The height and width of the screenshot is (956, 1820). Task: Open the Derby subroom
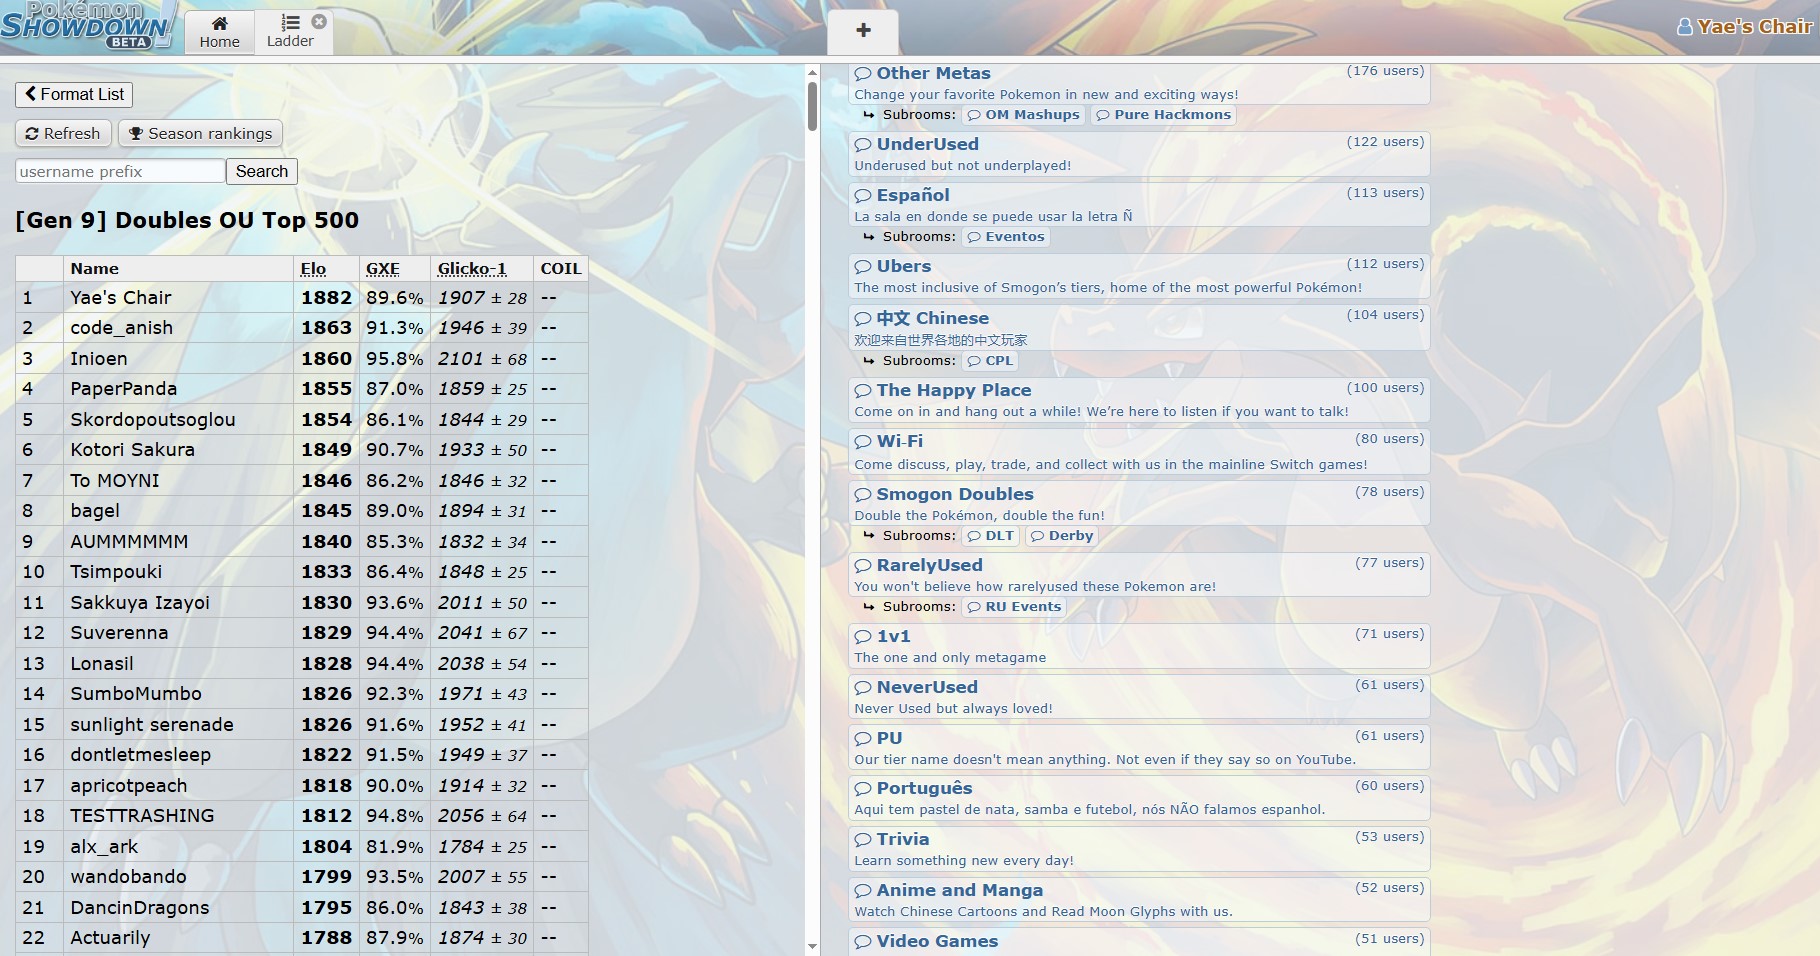1061,536
